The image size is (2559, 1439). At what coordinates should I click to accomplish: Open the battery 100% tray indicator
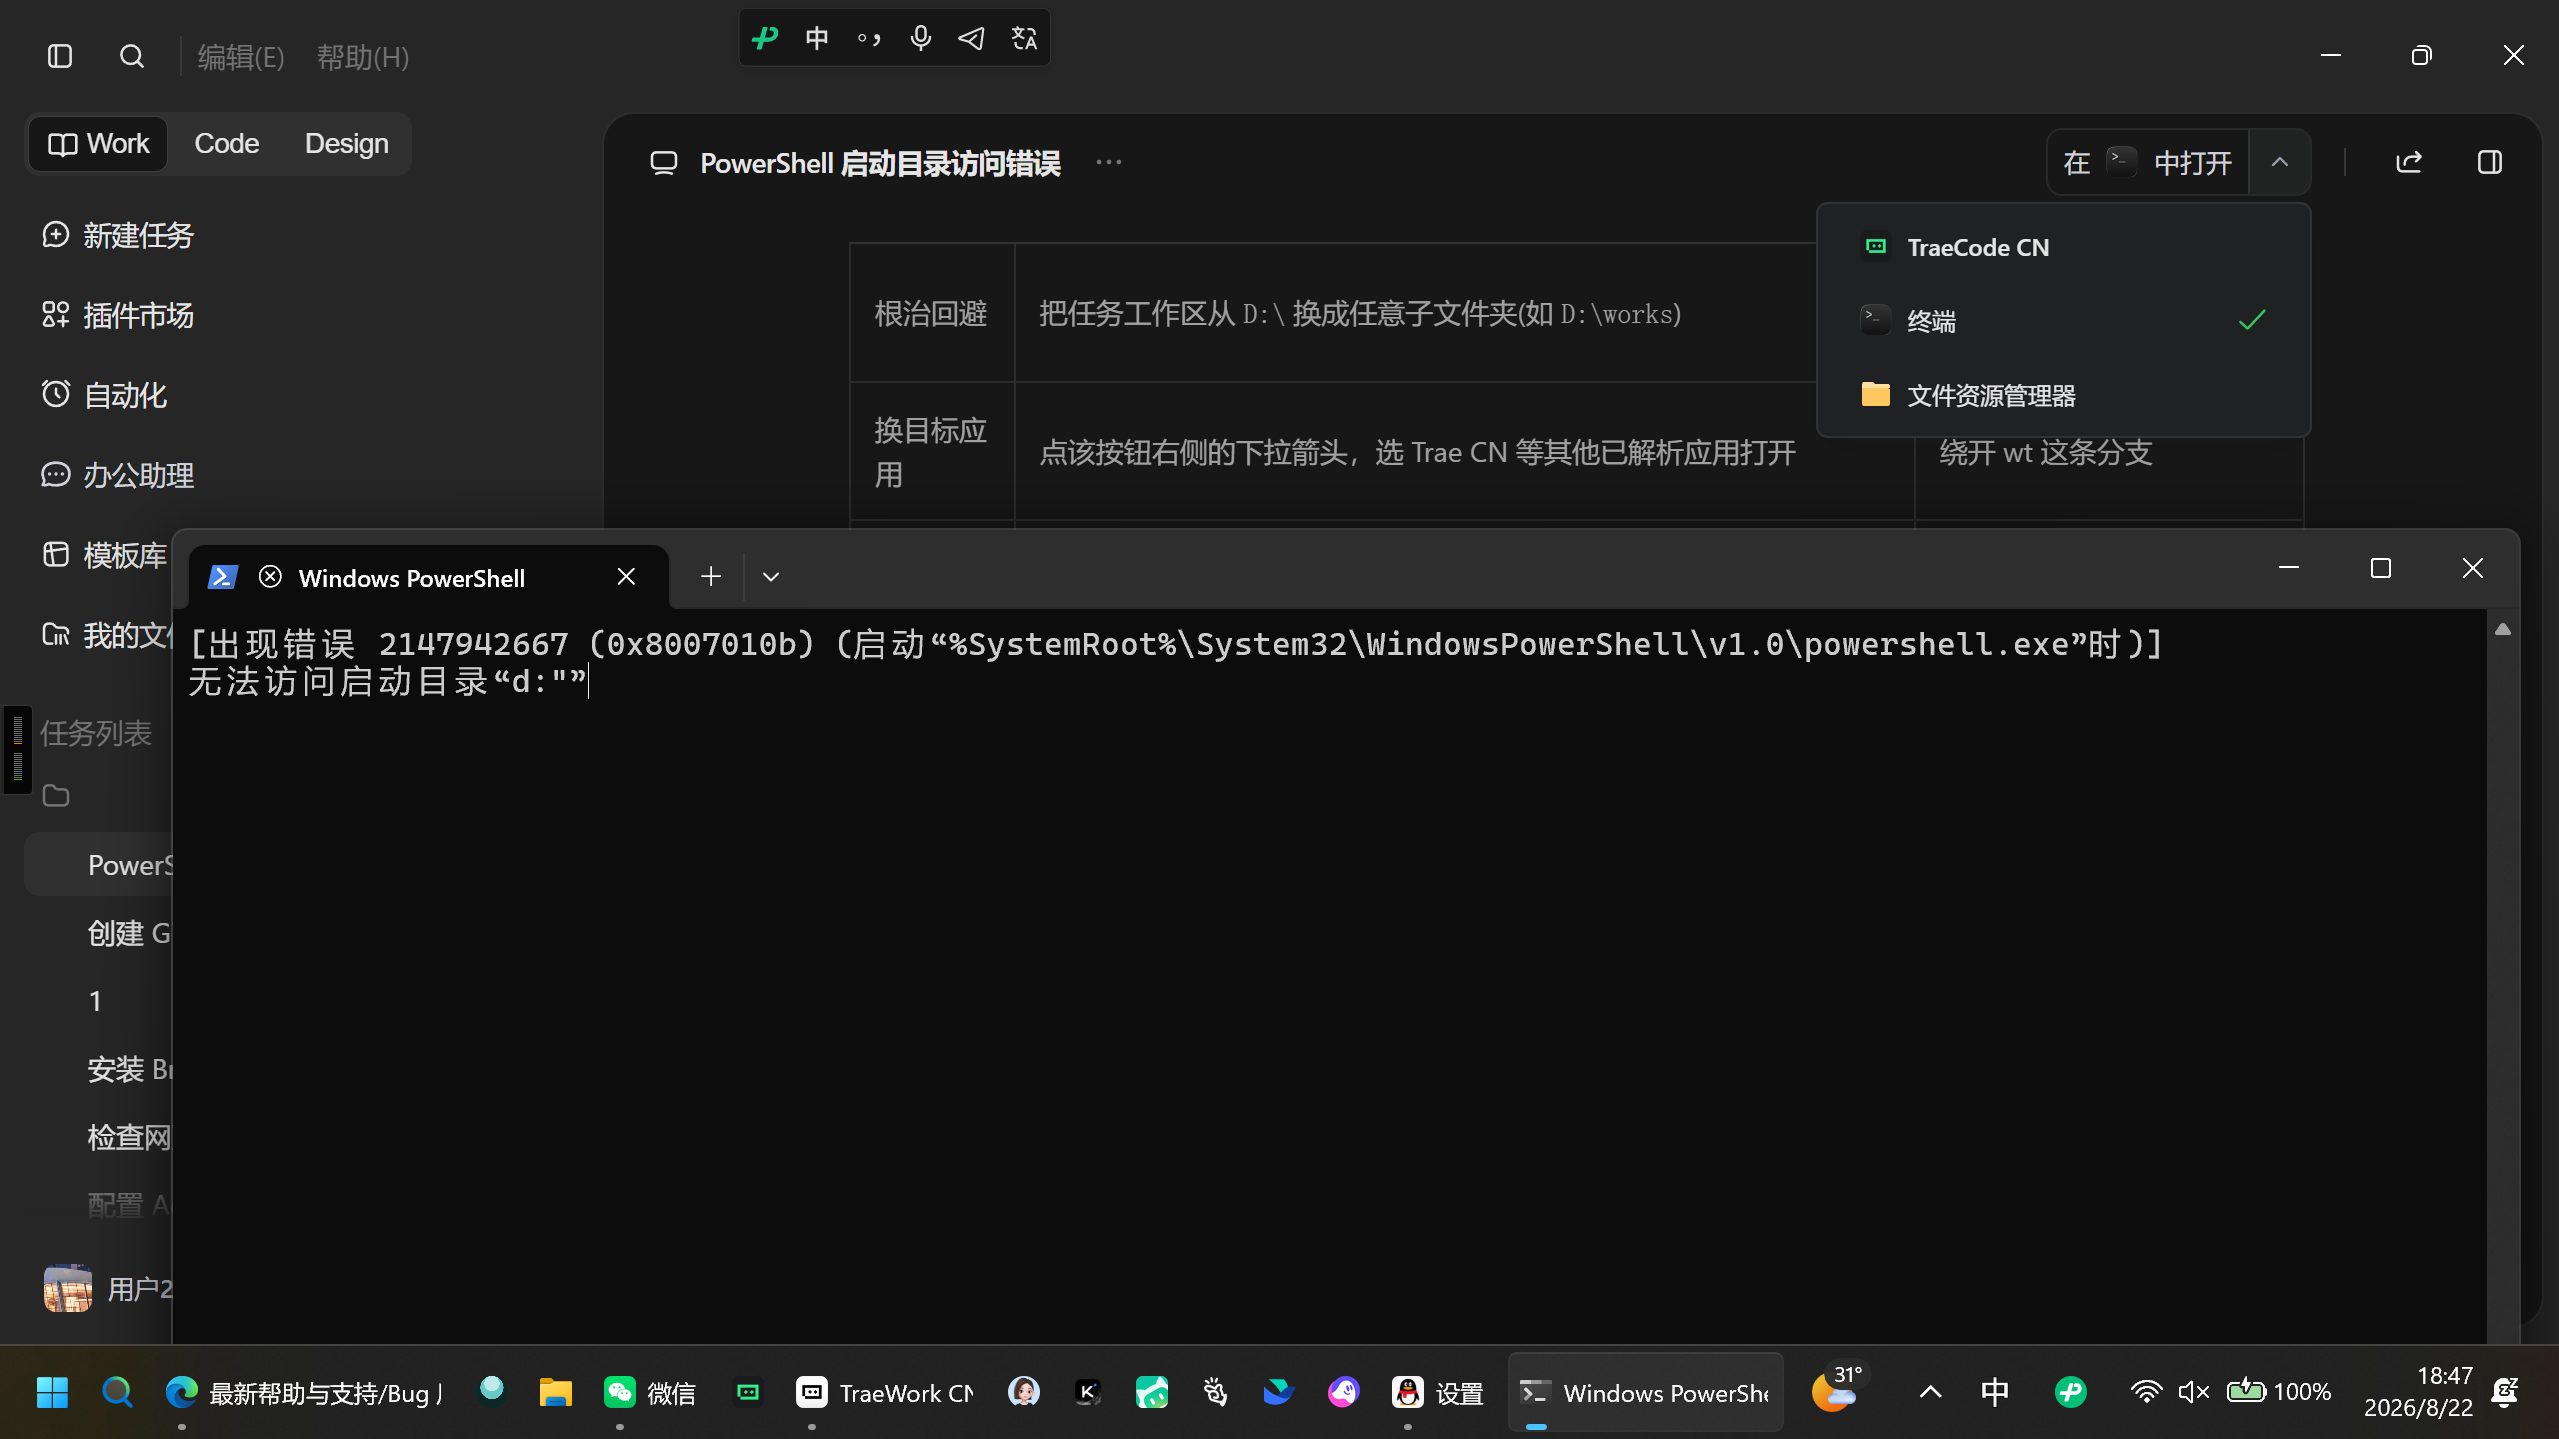(x=2278, y=1392)
